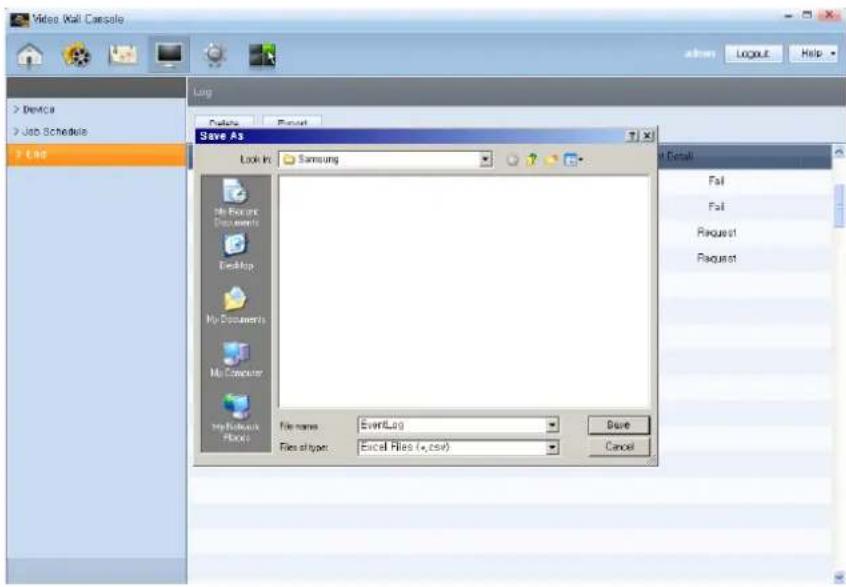Click the Cancel button in Save As
Screen dimensions: 846x587
[619, 447]
